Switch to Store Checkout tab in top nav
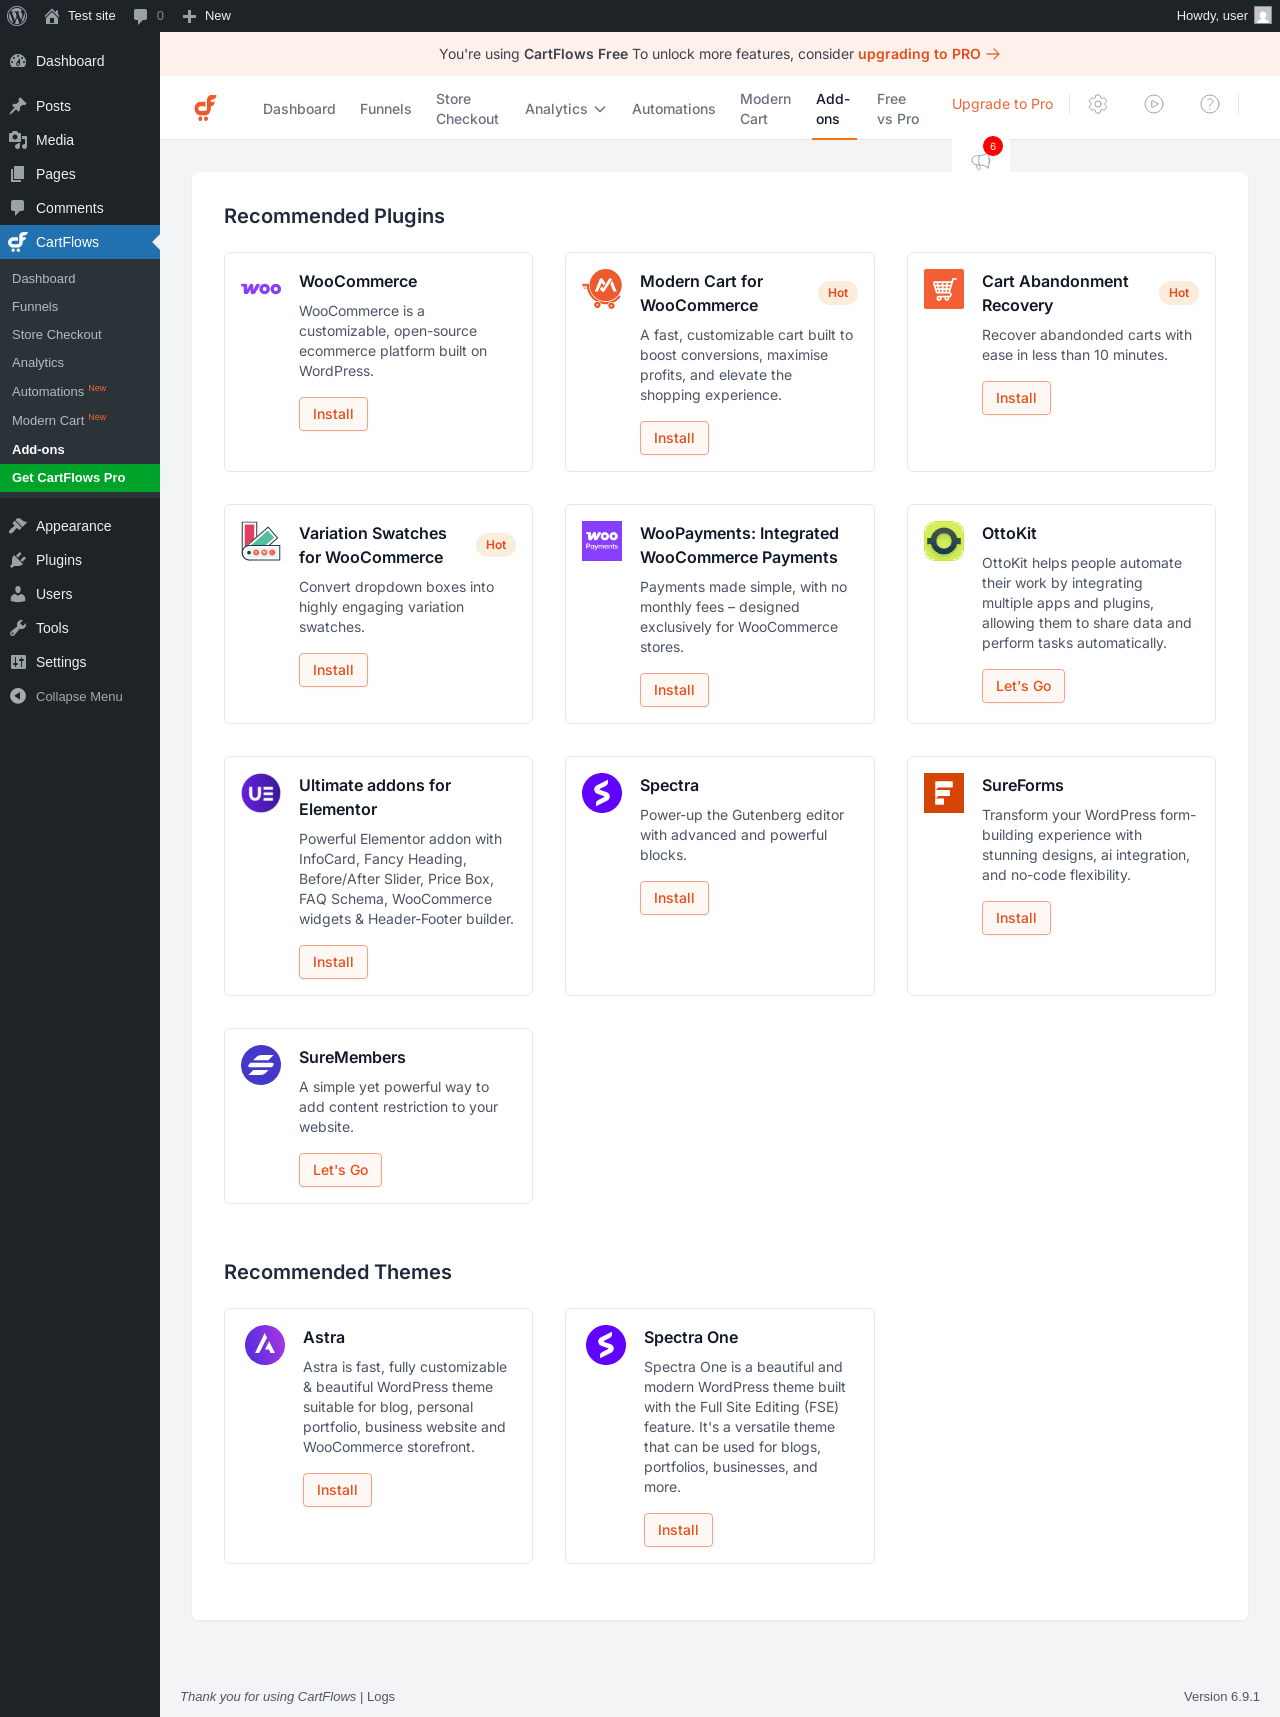Image resolution: width=1280 pixels, height=1717 pixels. point(467,109)
